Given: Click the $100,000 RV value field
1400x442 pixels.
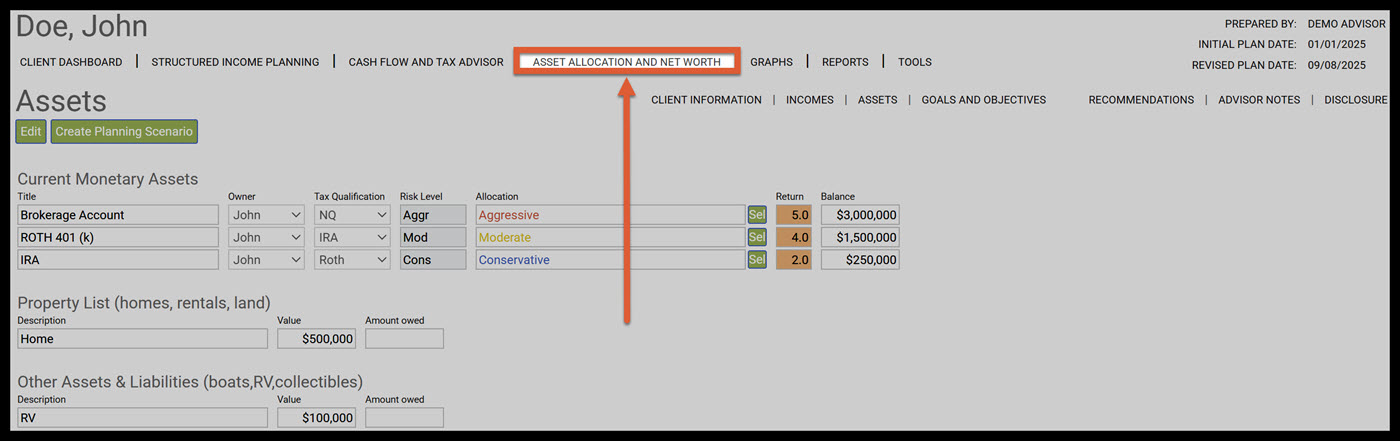Looking at the screenshot, I should (316, 418).
